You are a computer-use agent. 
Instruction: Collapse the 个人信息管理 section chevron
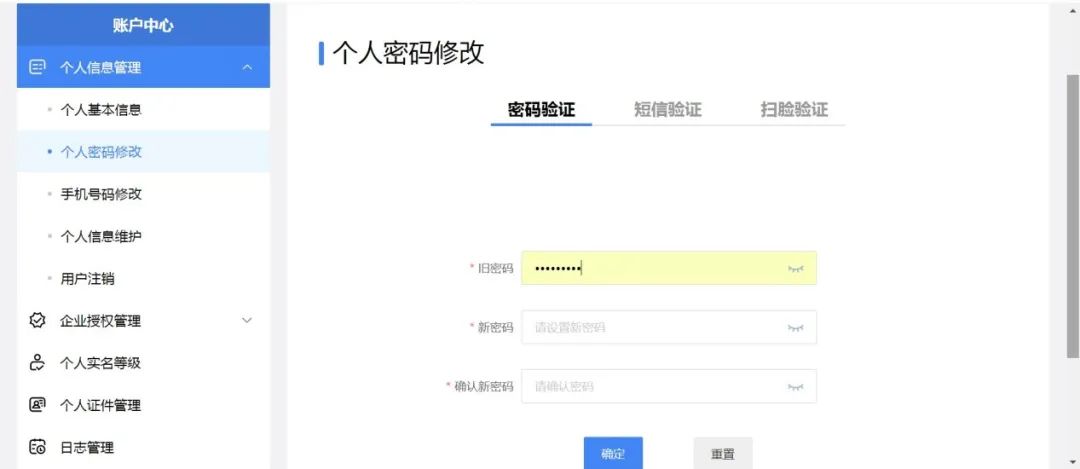pos(247,67)
